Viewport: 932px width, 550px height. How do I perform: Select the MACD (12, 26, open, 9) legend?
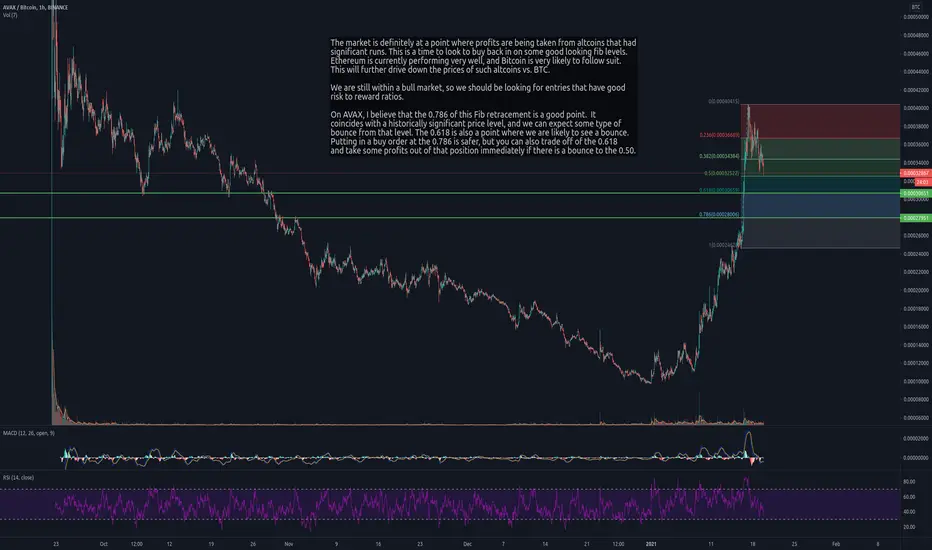(x=29, y=433)
